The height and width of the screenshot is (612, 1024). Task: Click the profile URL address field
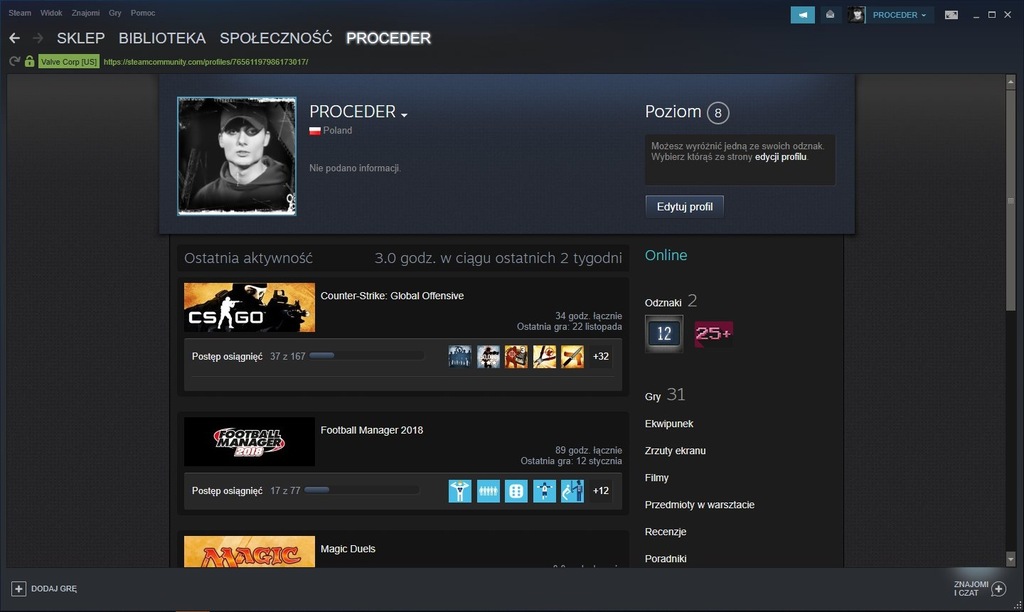[x=206, y=62]
